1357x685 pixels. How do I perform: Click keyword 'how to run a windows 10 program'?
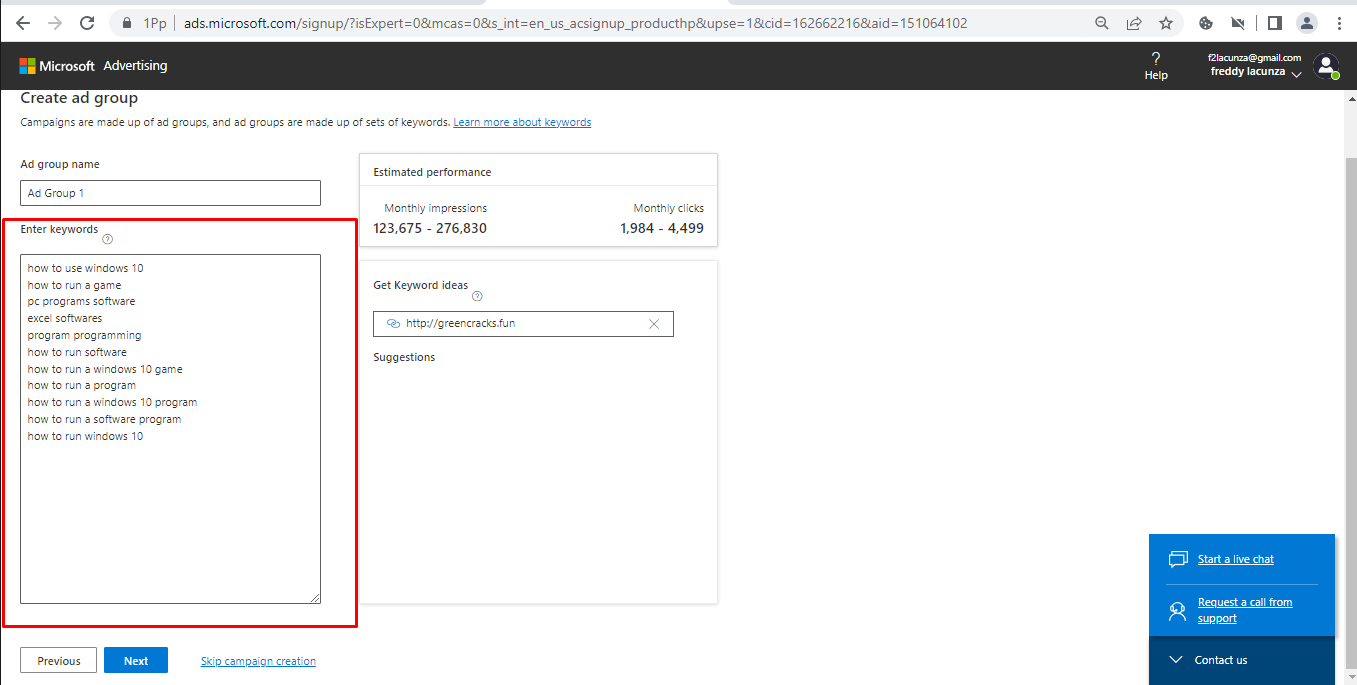(112, 402)
